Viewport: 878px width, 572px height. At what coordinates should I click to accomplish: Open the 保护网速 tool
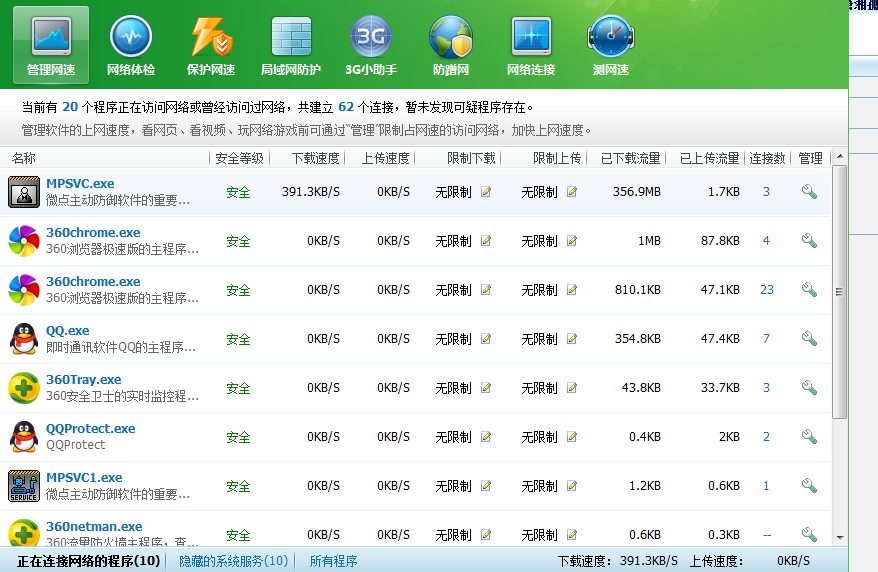pos(211,45)
